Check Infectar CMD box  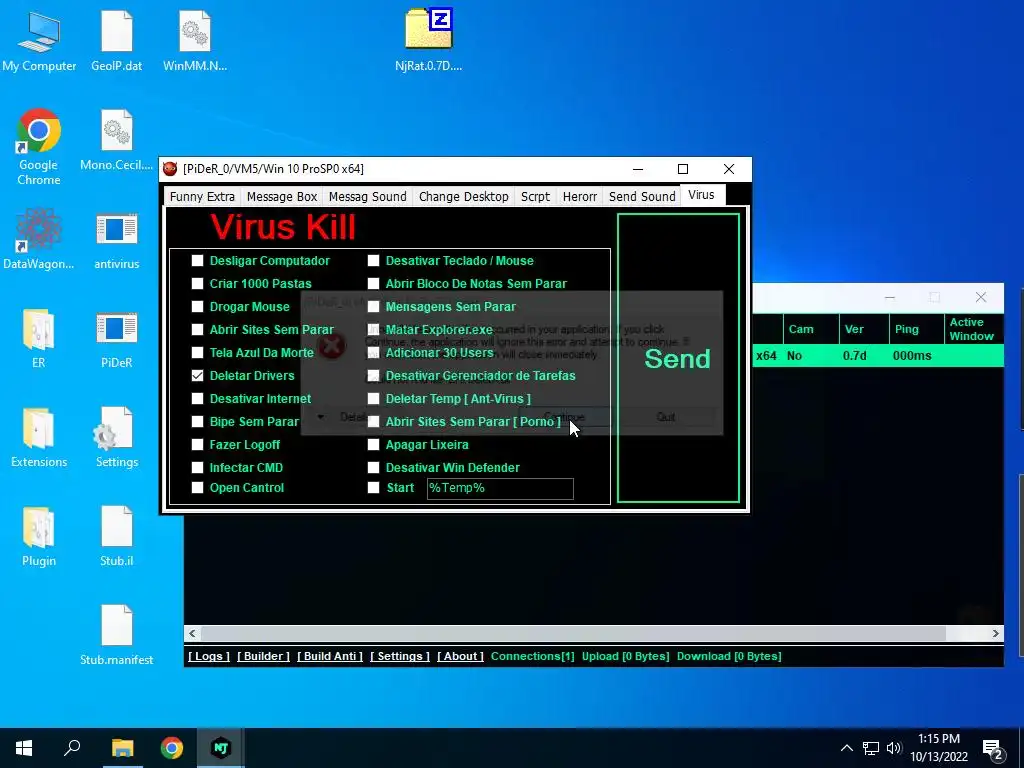(x=197, y=468)
